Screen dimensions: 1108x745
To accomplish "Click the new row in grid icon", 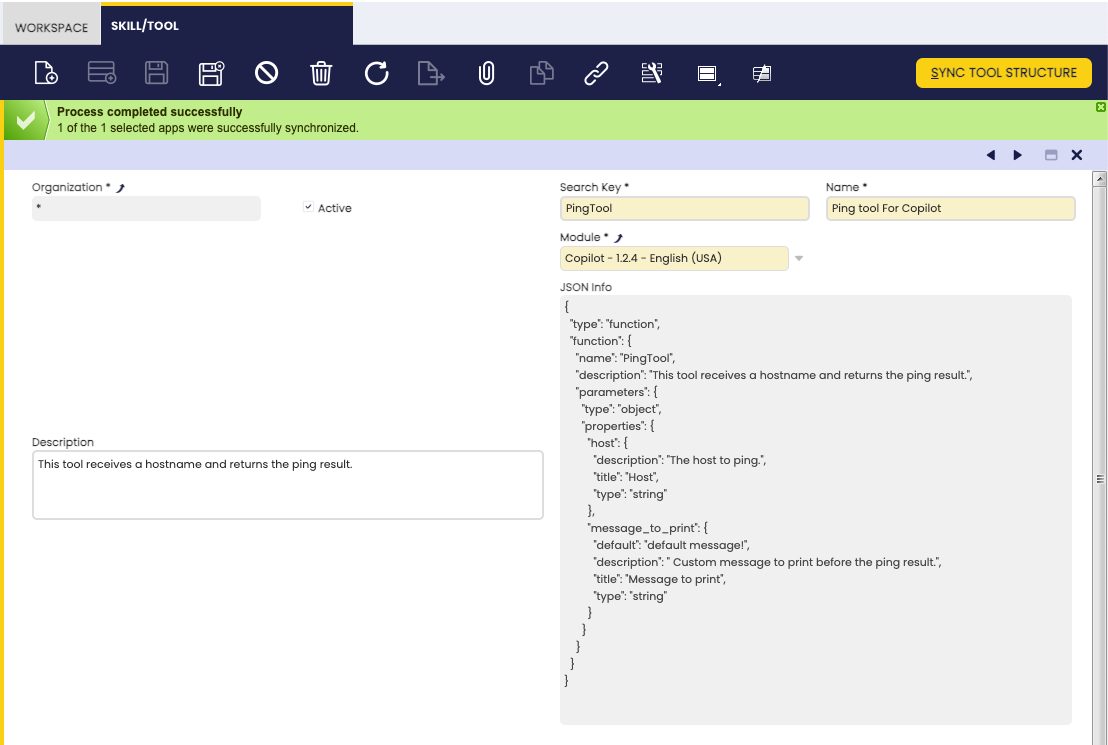I will coord(102,73).
